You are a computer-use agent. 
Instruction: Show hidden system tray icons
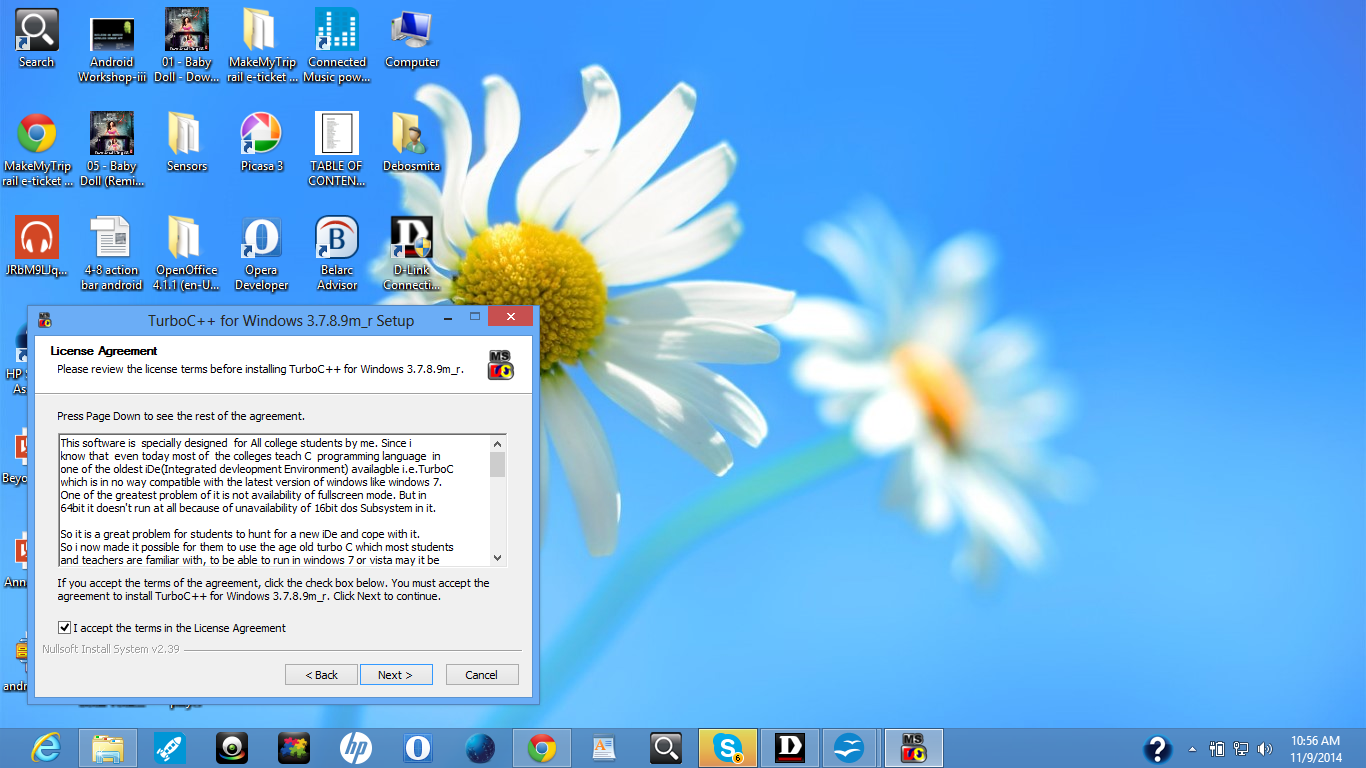tap(1192, 748)
